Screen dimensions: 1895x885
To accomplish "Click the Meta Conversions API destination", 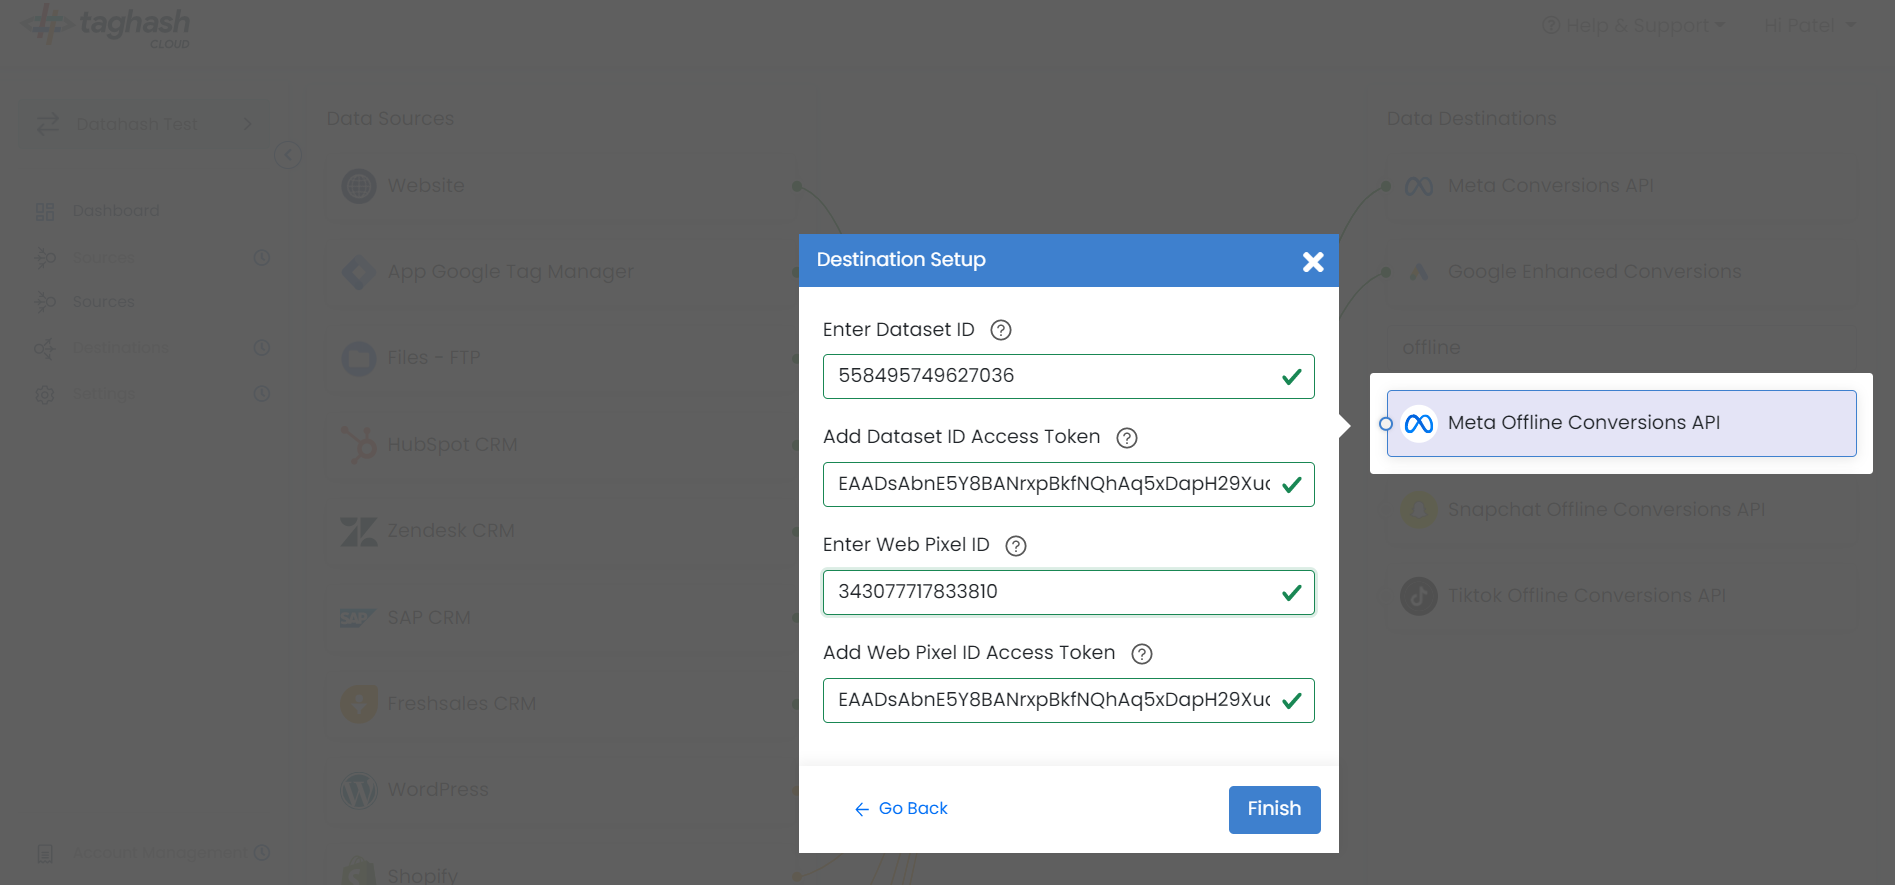I will (1621, 186).
